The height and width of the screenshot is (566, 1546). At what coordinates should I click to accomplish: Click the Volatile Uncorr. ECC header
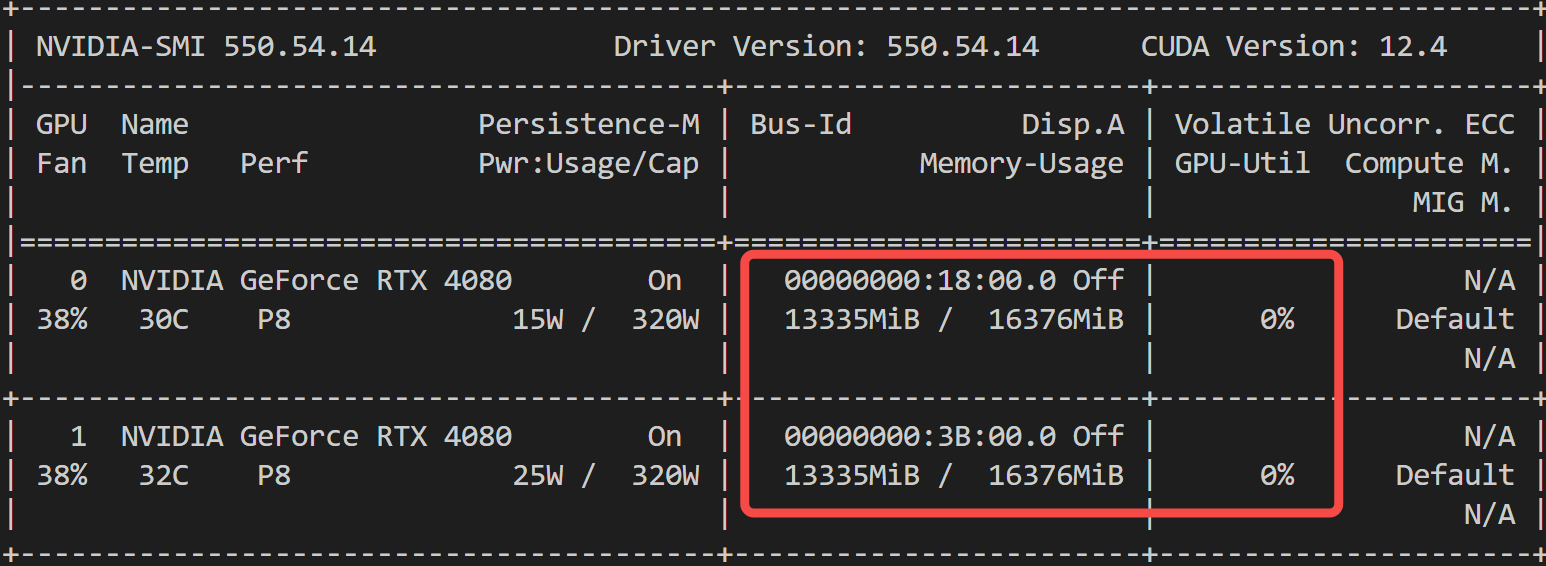pos(1344,124)
